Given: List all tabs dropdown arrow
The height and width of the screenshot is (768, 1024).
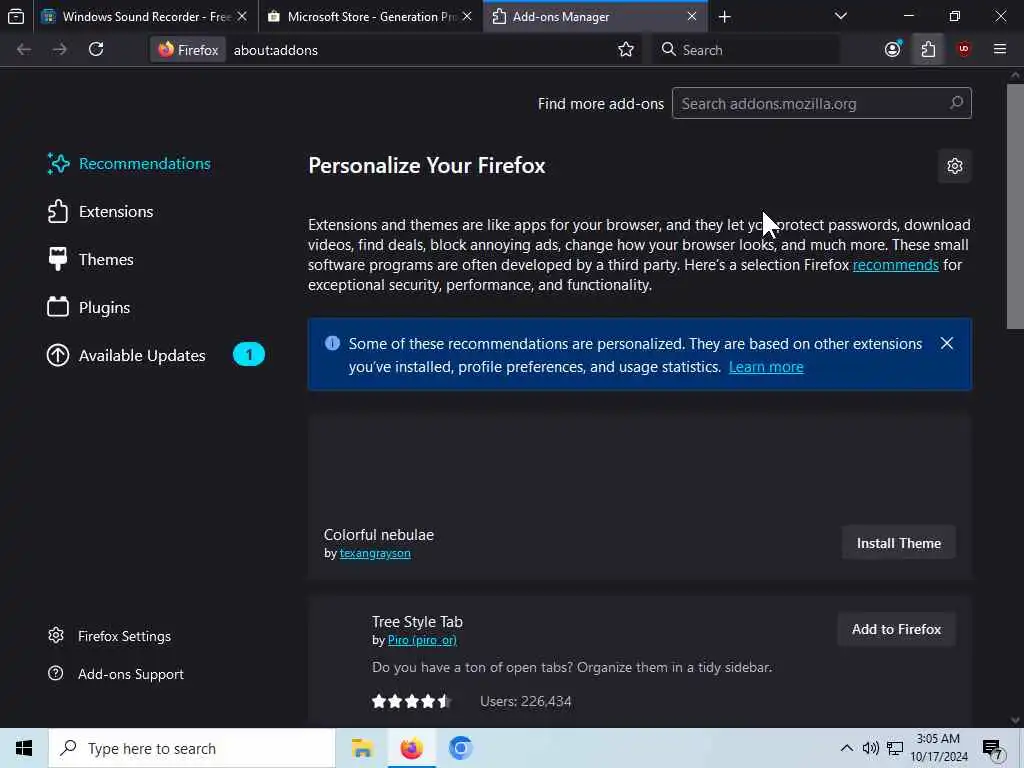Looking at the screenshot, I should (x=841, y=16).
